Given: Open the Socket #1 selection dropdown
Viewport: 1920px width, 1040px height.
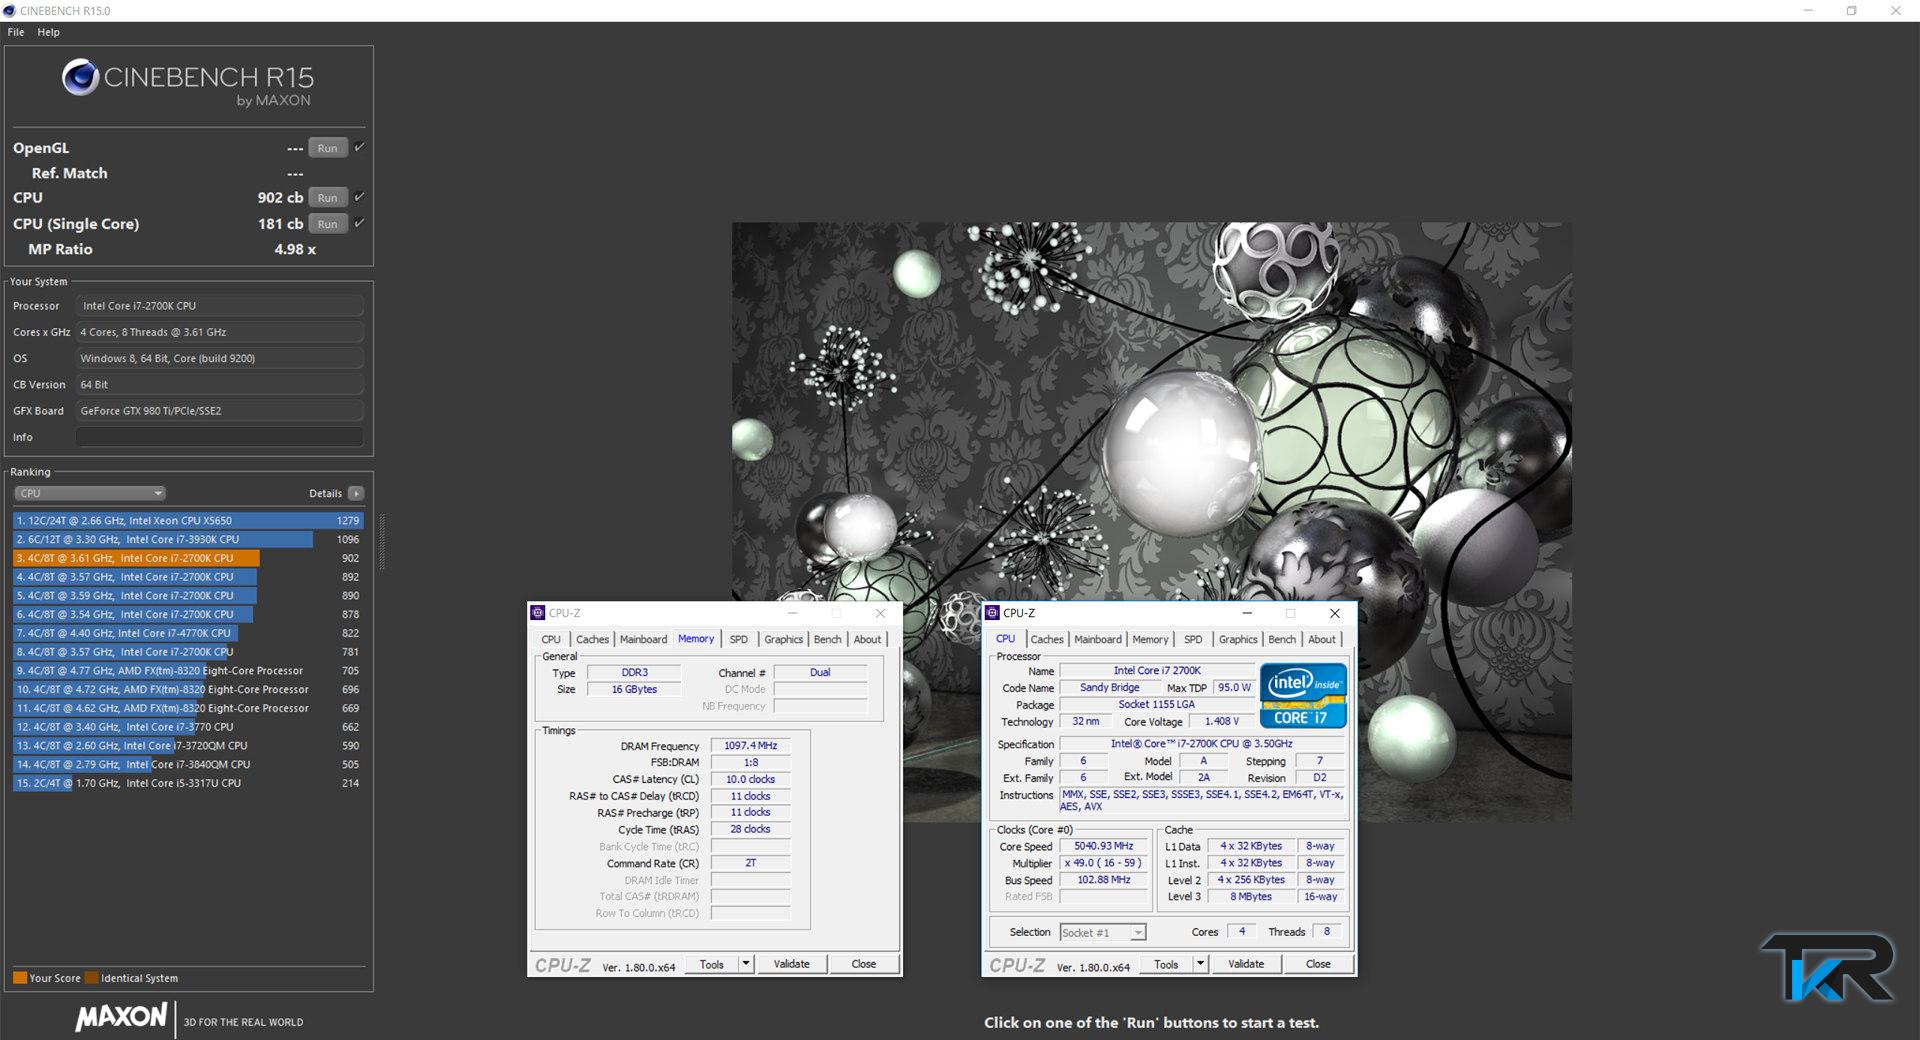Looking at the screenshot, I should 1102,932.
